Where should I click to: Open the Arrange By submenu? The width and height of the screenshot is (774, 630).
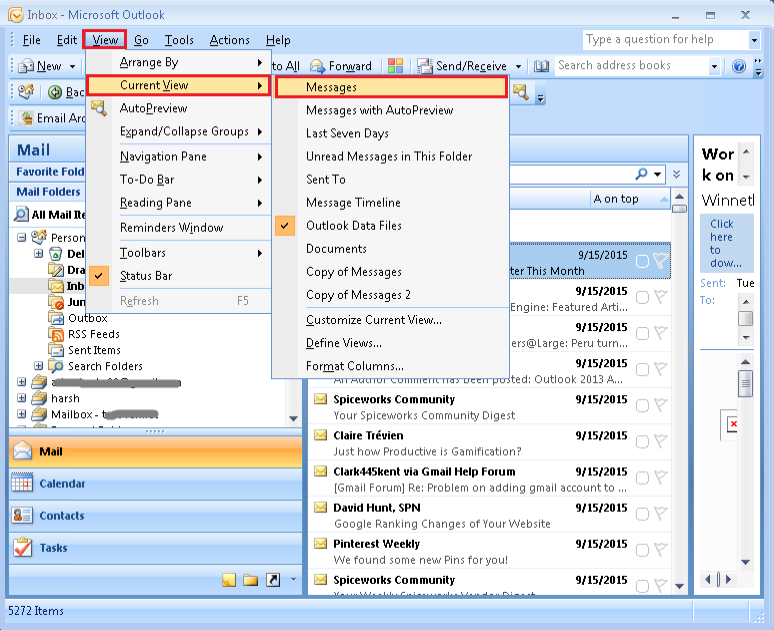click(179, 62)
